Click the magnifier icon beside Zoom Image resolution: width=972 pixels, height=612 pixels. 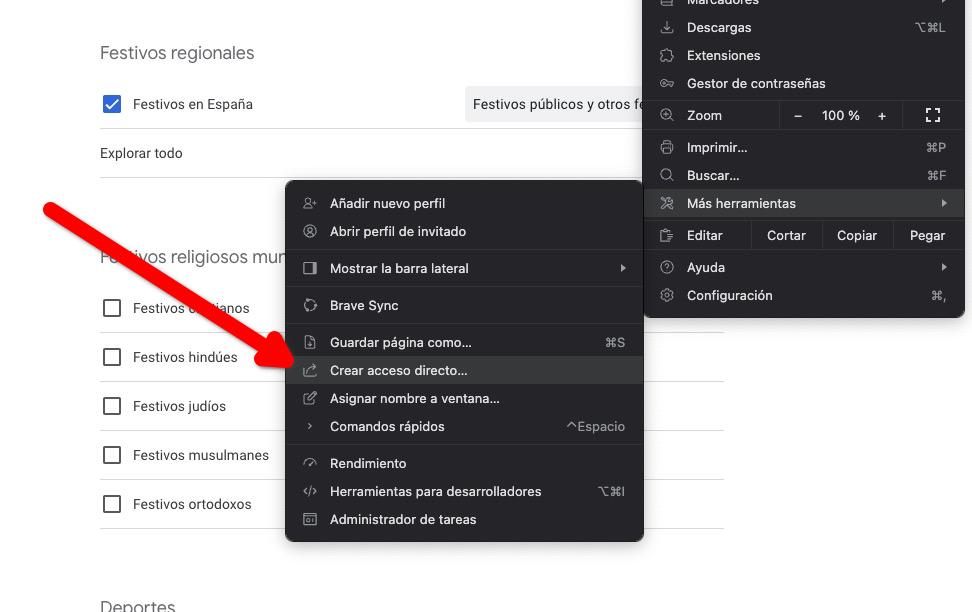[667, 115]
